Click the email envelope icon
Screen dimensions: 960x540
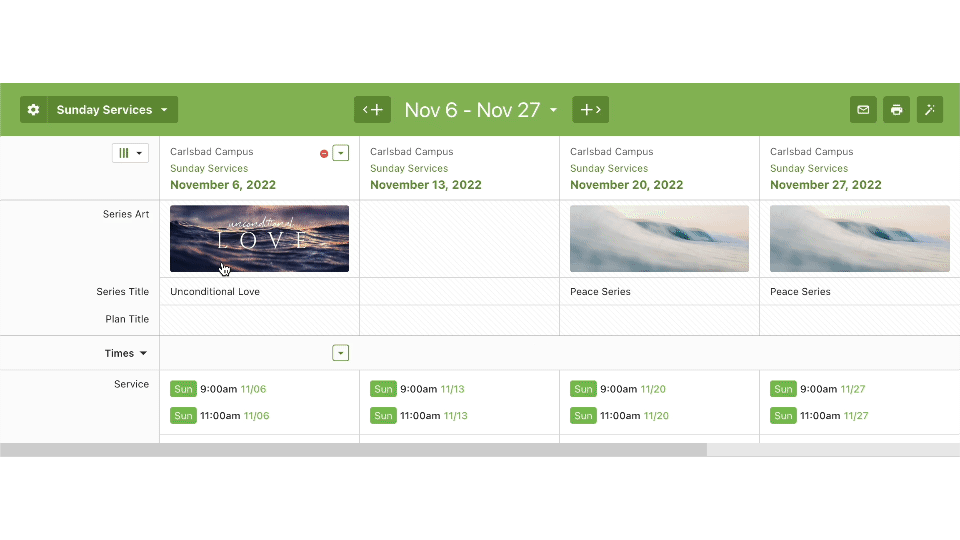[863, 110]
